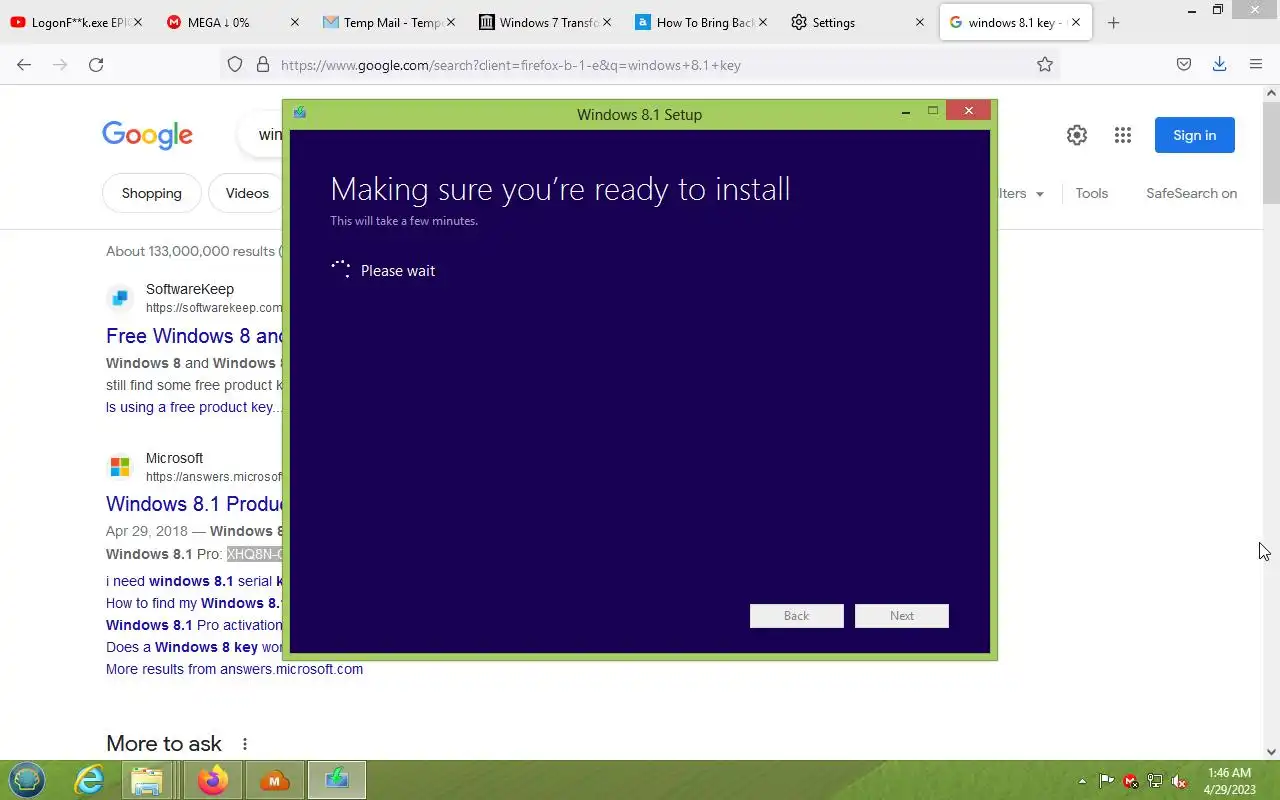Open the SafeSearch on setting
1280x800 pixels.
click(x=1191, y=193)
